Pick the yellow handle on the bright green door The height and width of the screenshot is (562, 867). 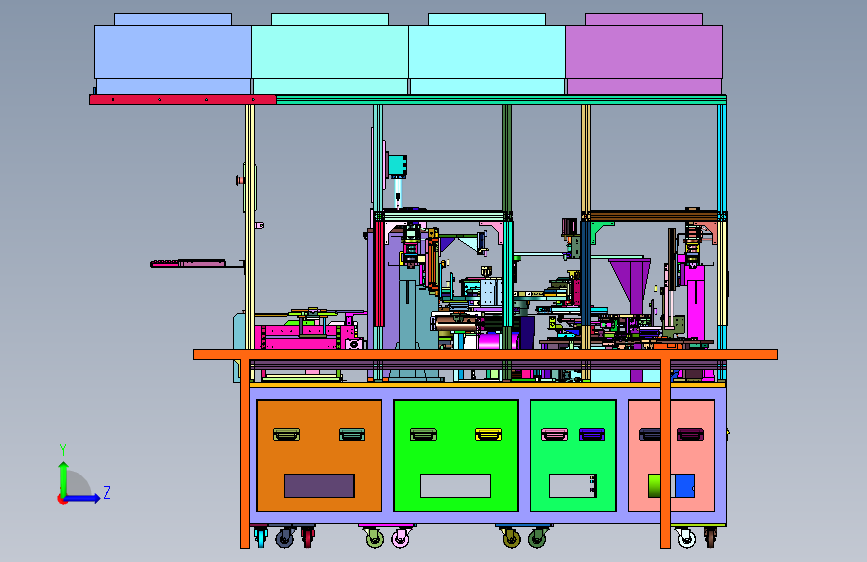(x=489, y=435)
